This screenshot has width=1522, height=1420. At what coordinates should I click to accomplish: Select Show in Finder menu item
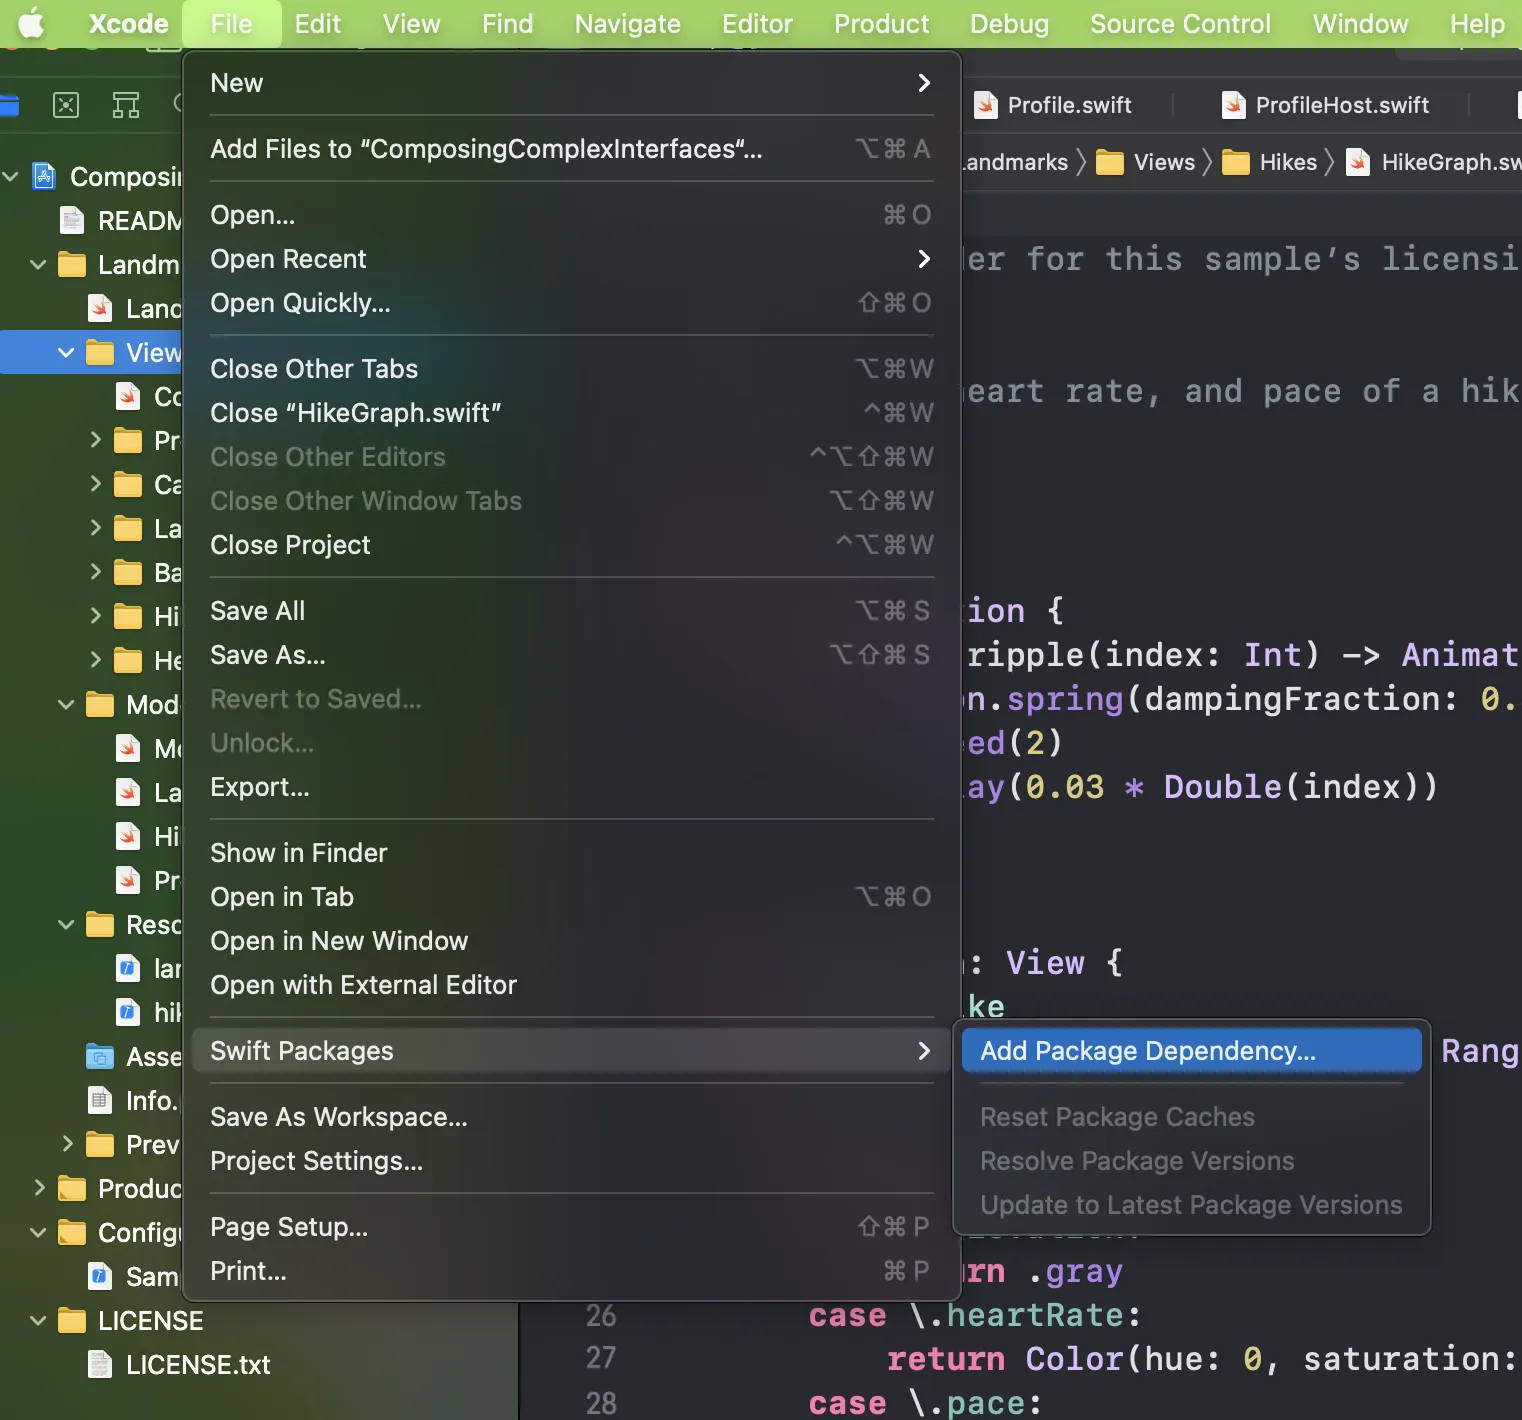click(x=298, y=853)
